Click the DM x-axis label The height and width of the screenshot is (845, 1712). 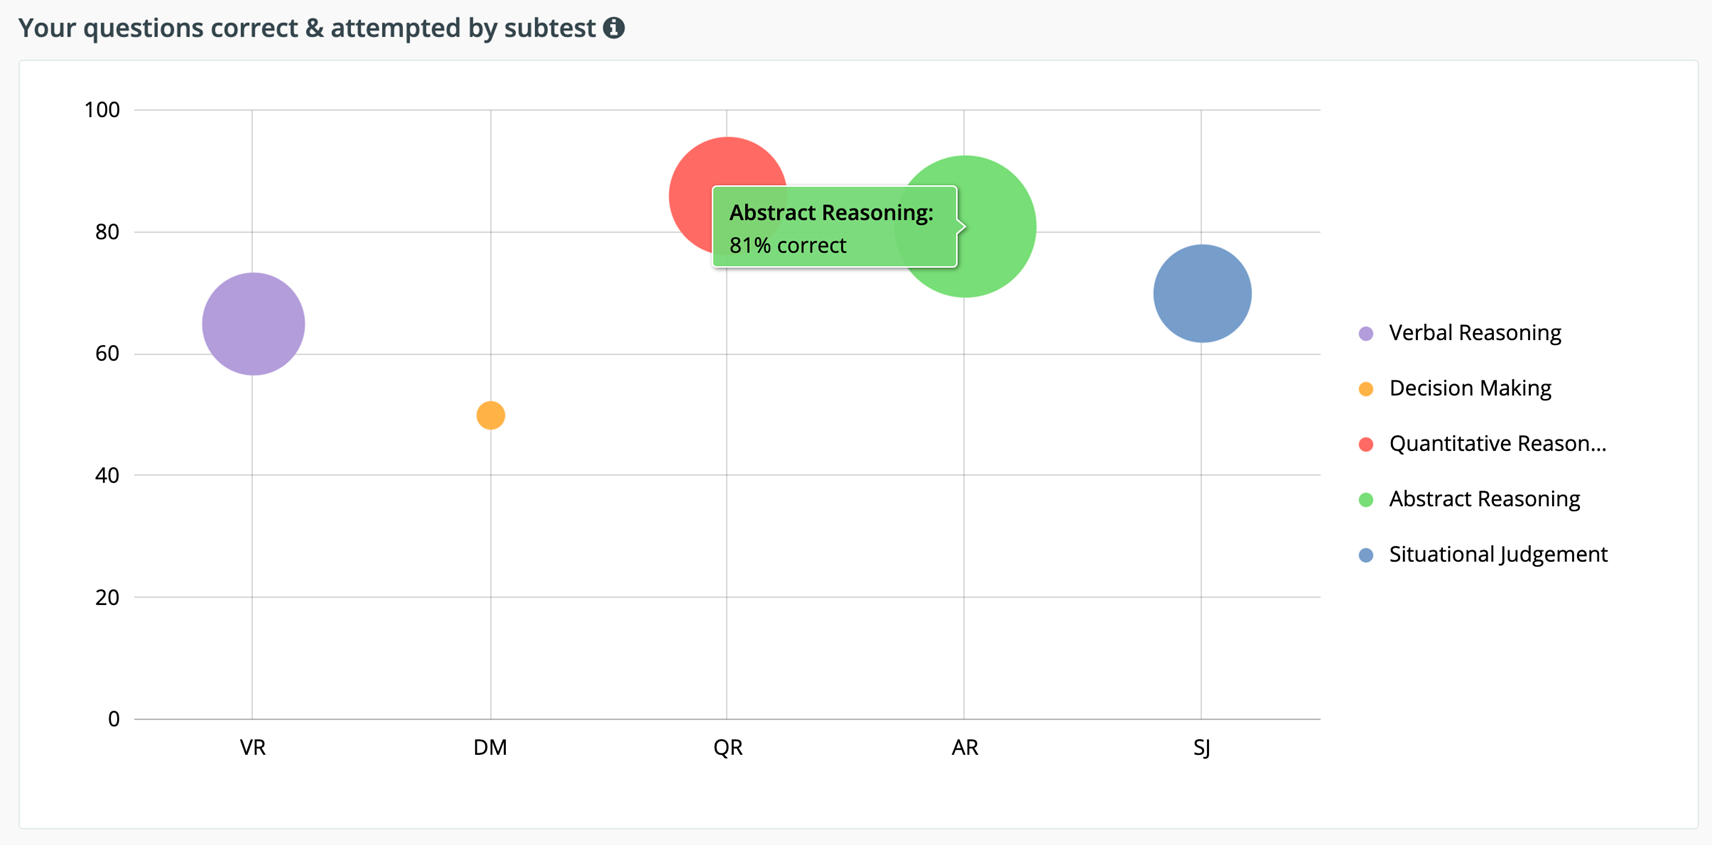490,748
